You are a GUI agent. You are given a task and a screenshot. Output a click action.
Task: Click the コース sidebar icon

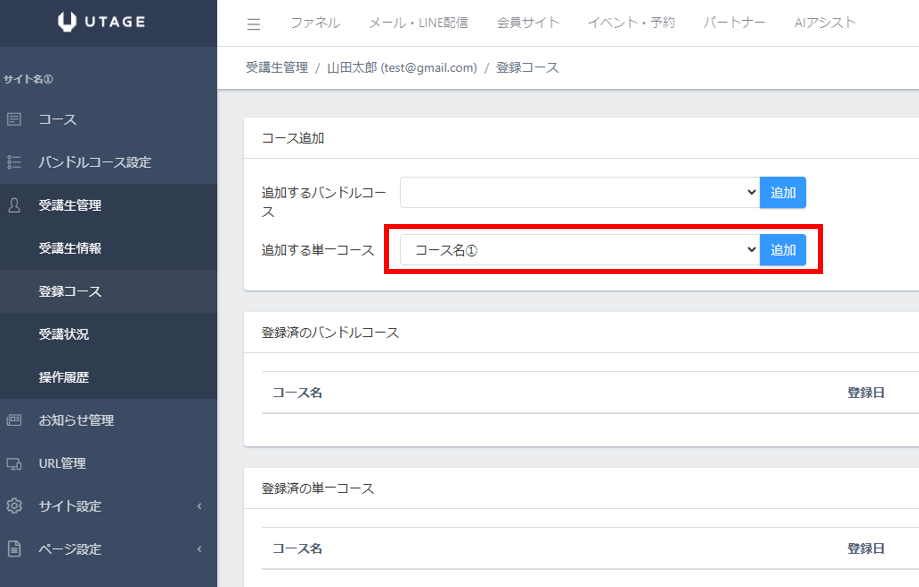coord(14,119)
